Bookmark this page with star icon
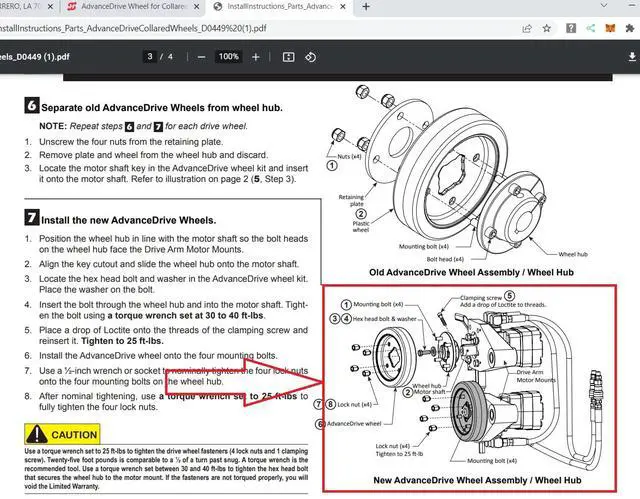The width and height of the screenshot is (640, 499). coord(547,28)
